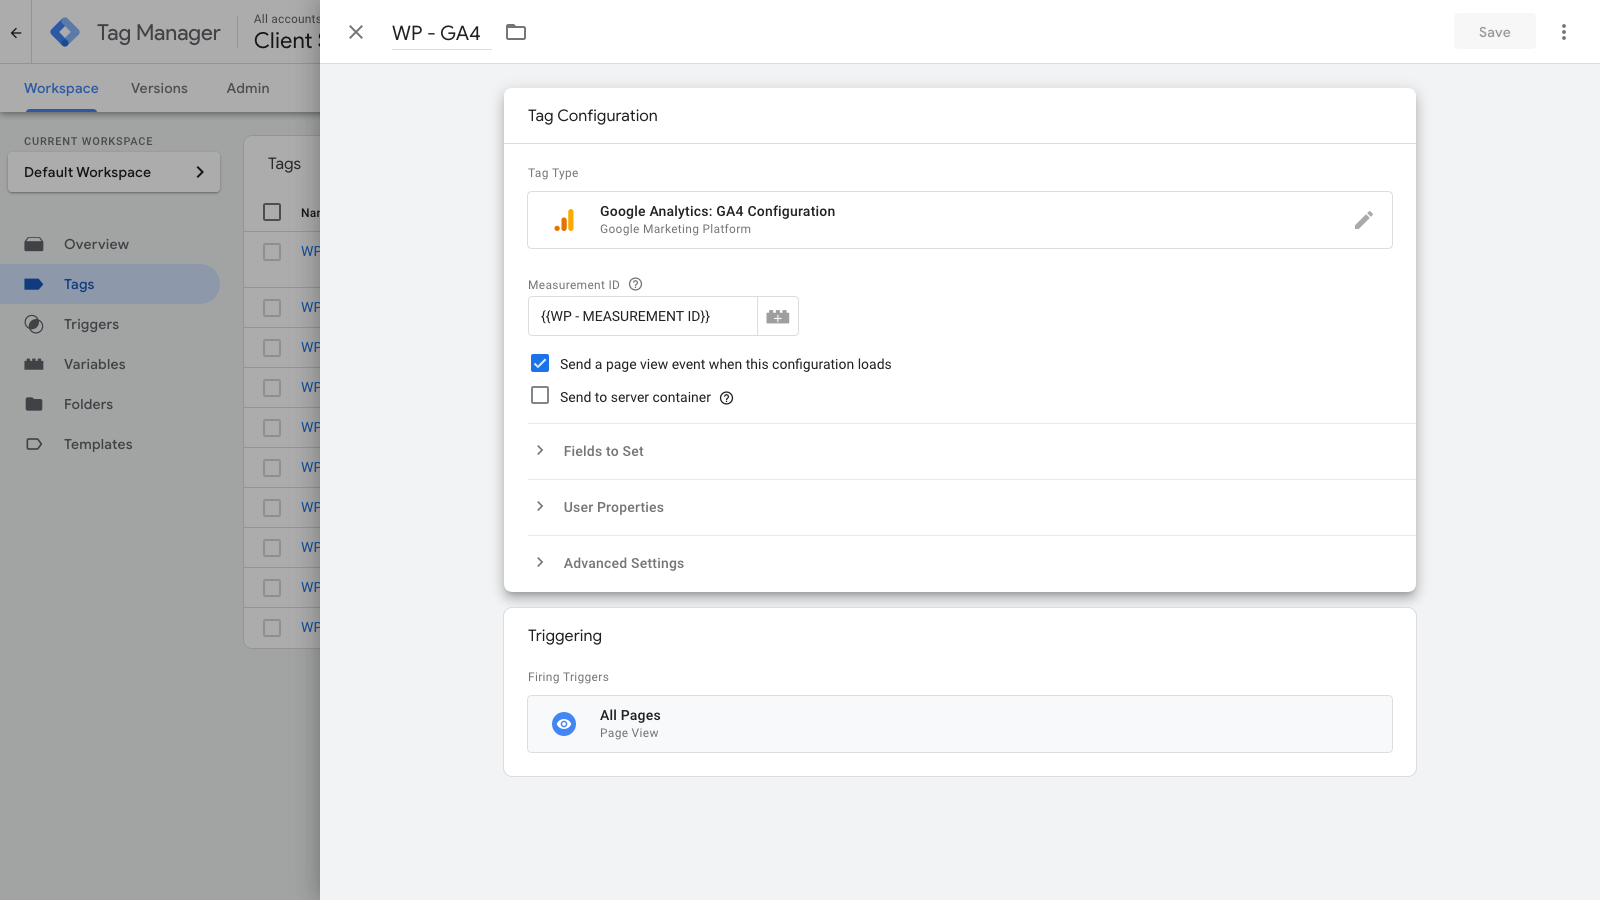Open the Default Workspace selector
Image resolution: width=1600 pixels, height=900 pixels.
click(114, 172)
